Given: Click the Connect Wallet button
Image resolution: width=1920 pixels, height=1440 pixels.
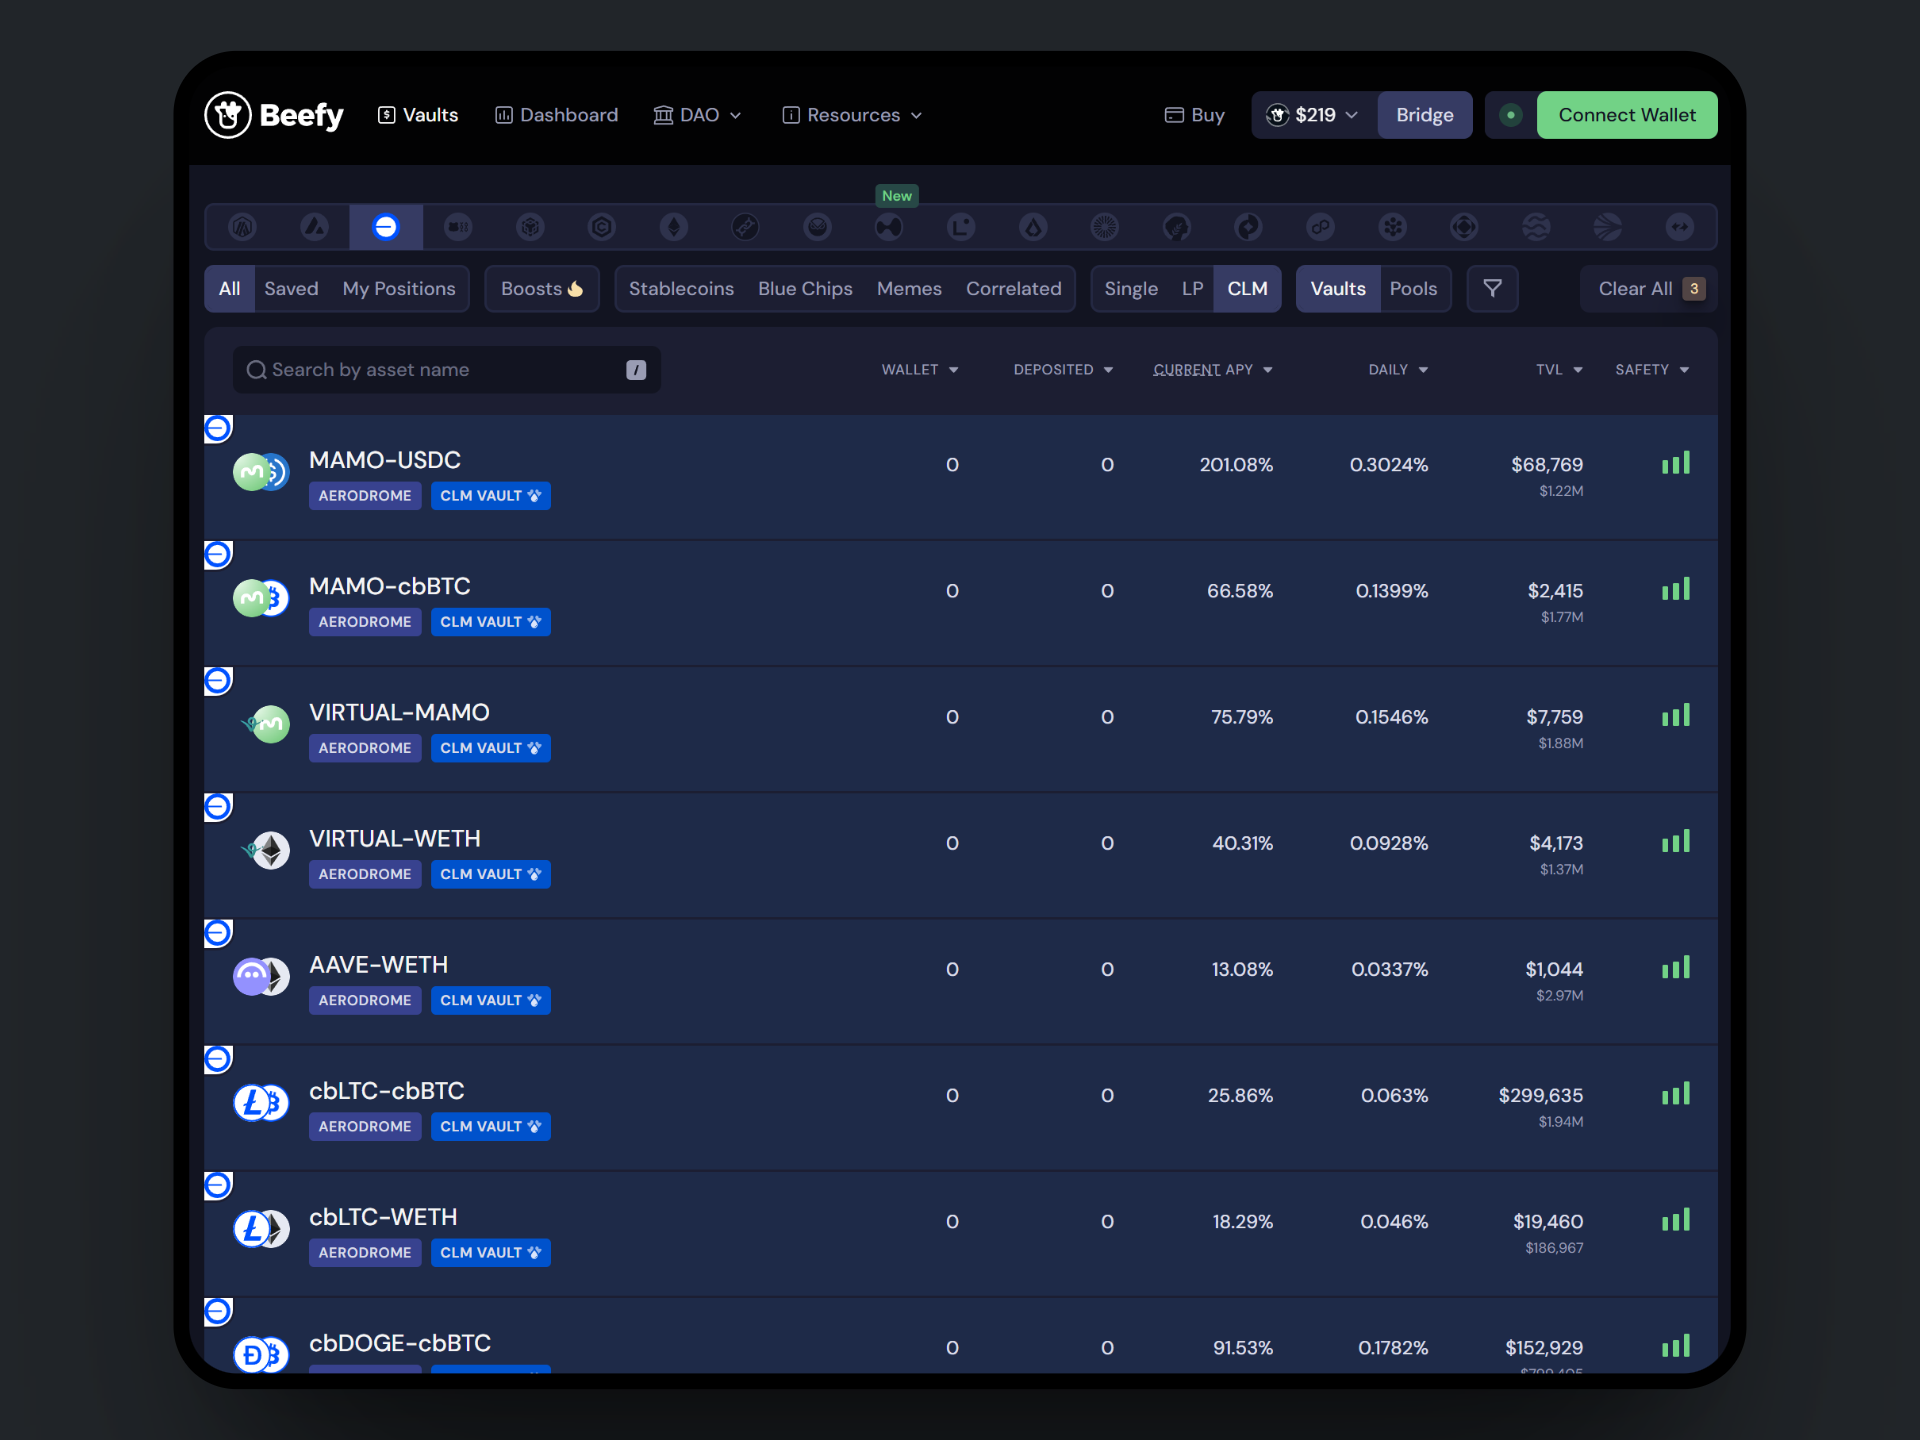Looking at the screenshot, I should coord(1626,115).
